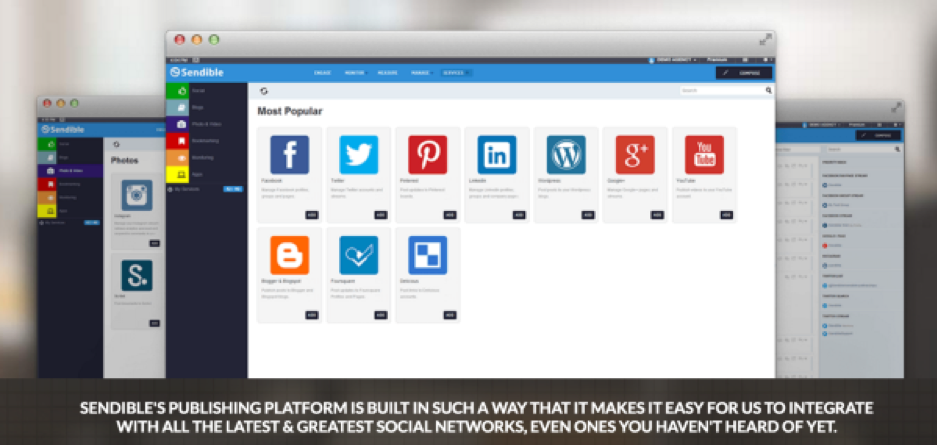Select the red Bookmarking icon in left window
Viewport: 937px width, 445px height.
[x=47, y=184]
